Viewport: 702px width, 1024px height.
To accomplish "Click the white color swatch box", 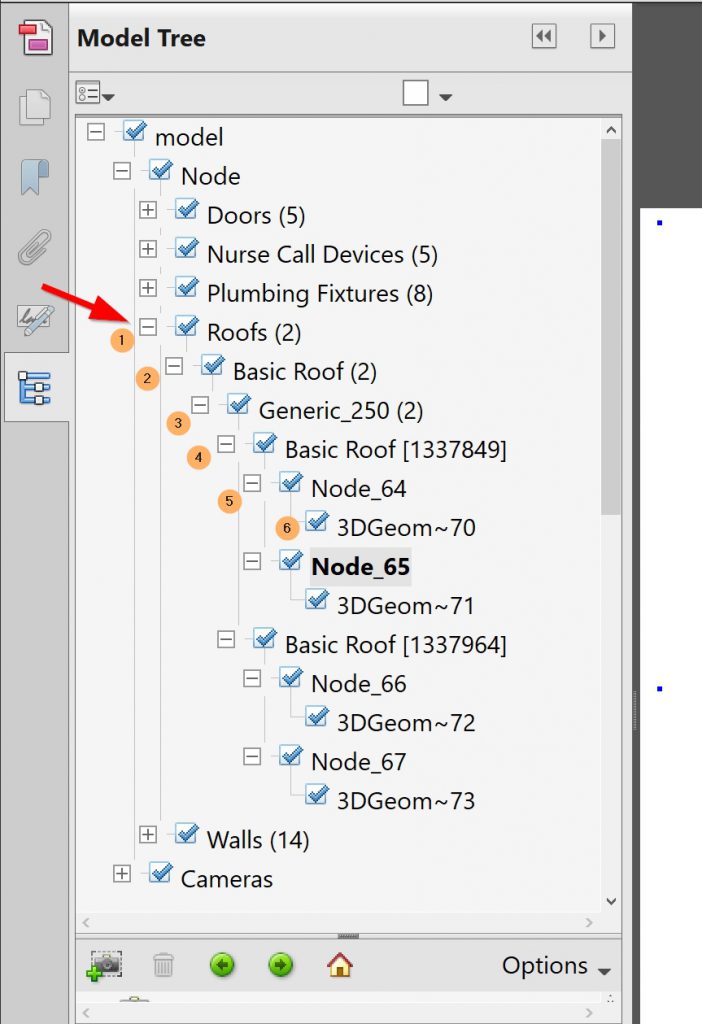I will coord(416,93).
